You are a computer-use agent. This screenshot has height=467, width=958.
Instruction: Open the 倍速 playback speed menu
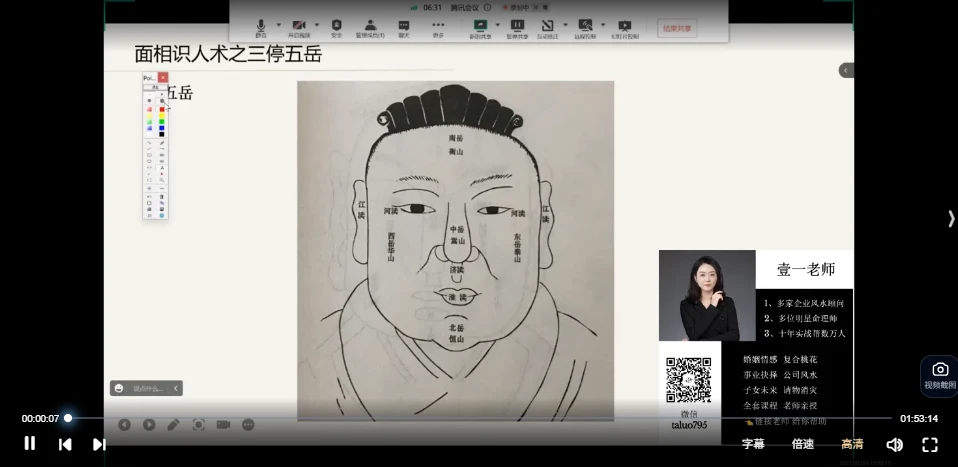[802, 444]
